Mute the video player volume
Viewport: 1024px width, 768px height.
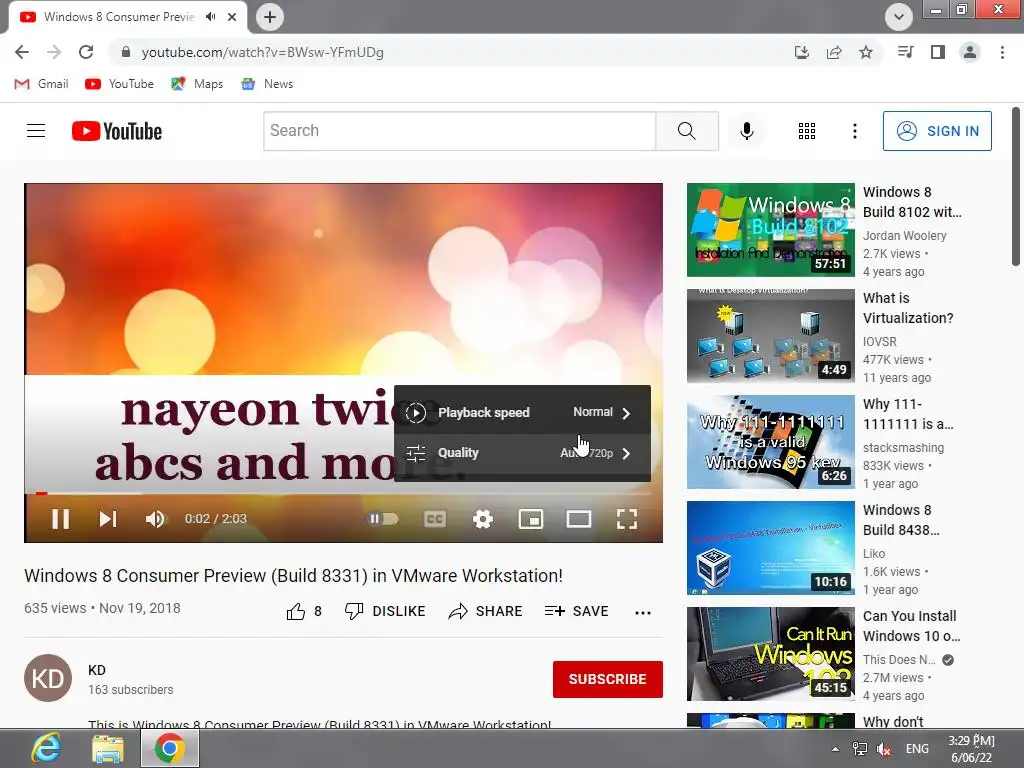(x=155, y=519)
